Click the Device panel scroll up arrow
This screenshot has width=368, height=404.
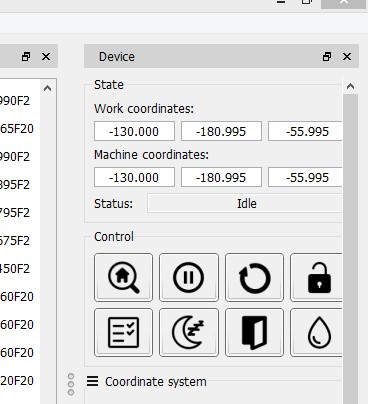coord(350,86)
